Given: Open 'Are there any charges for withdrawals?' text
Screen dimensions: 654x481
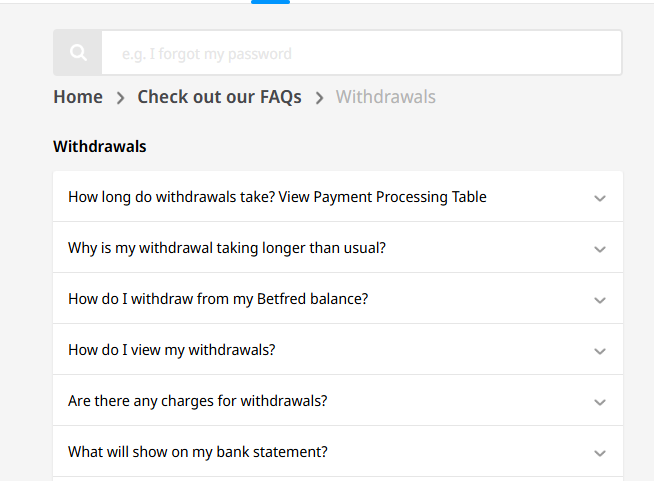Looking at the screenshot, I should 198,401.
